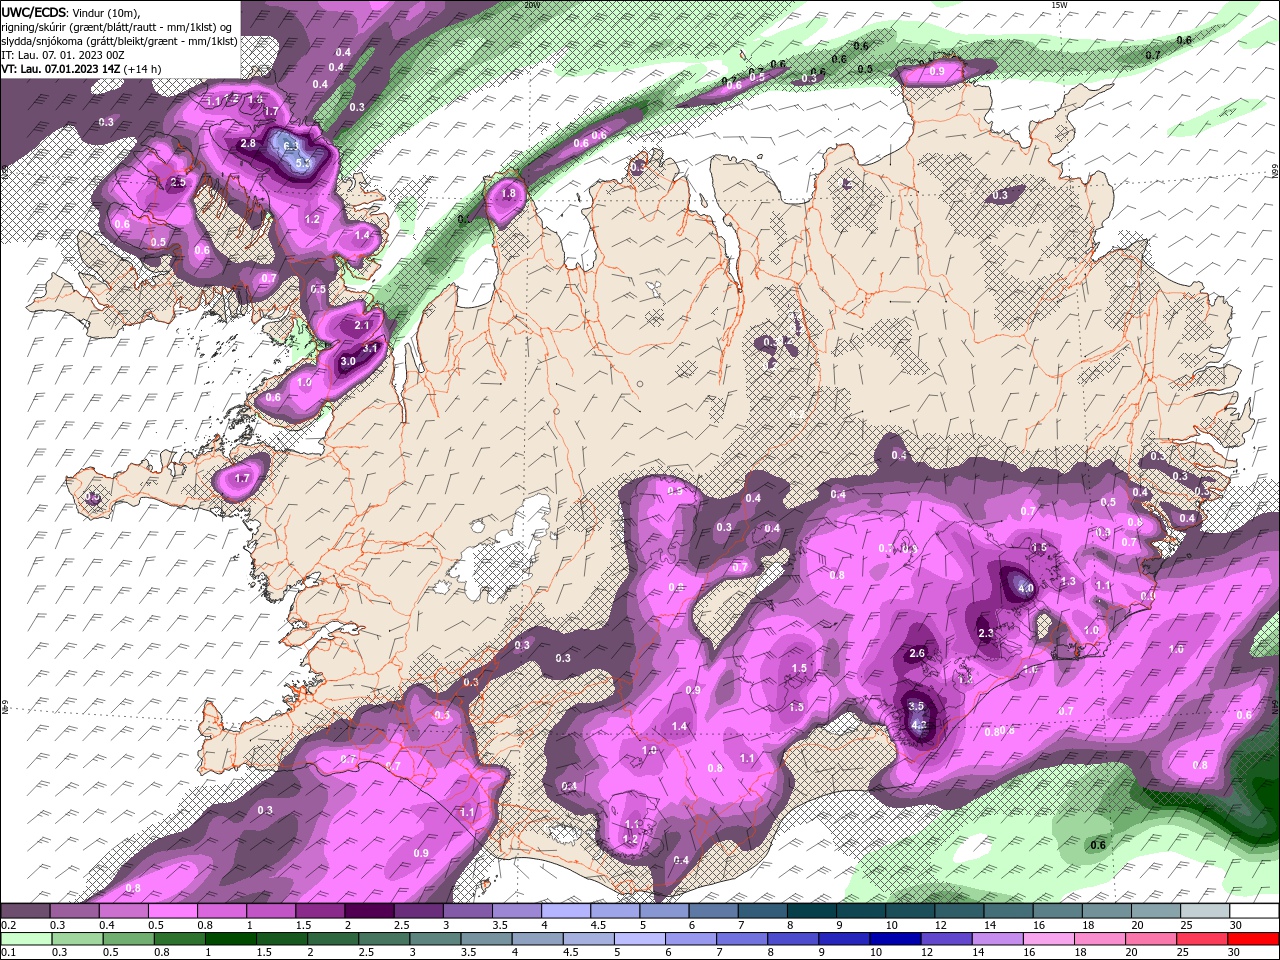
Task: Click the 2.1 snowfall value label
Action: tap(362, 325)
